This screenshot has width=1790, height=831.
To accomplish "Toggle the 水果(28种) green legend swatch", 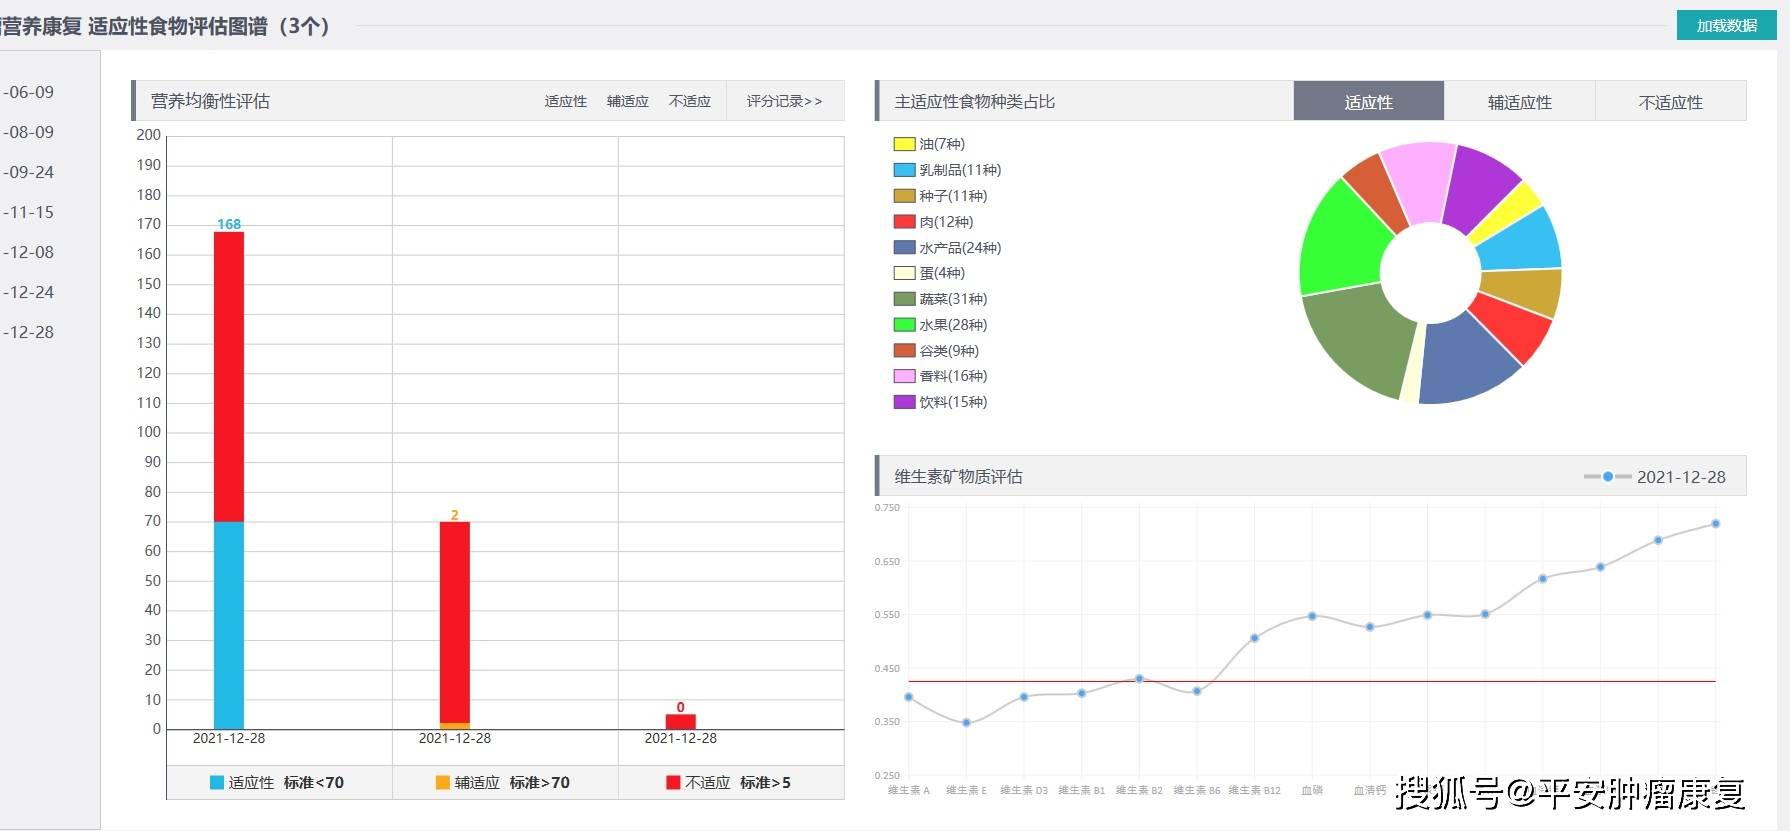I will pos(904,325).
